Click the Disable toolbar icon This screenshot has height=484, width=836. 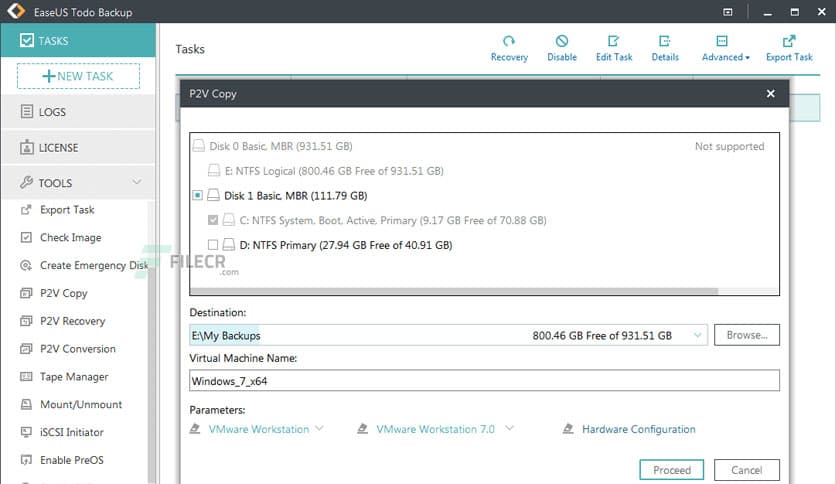[561, 42]
